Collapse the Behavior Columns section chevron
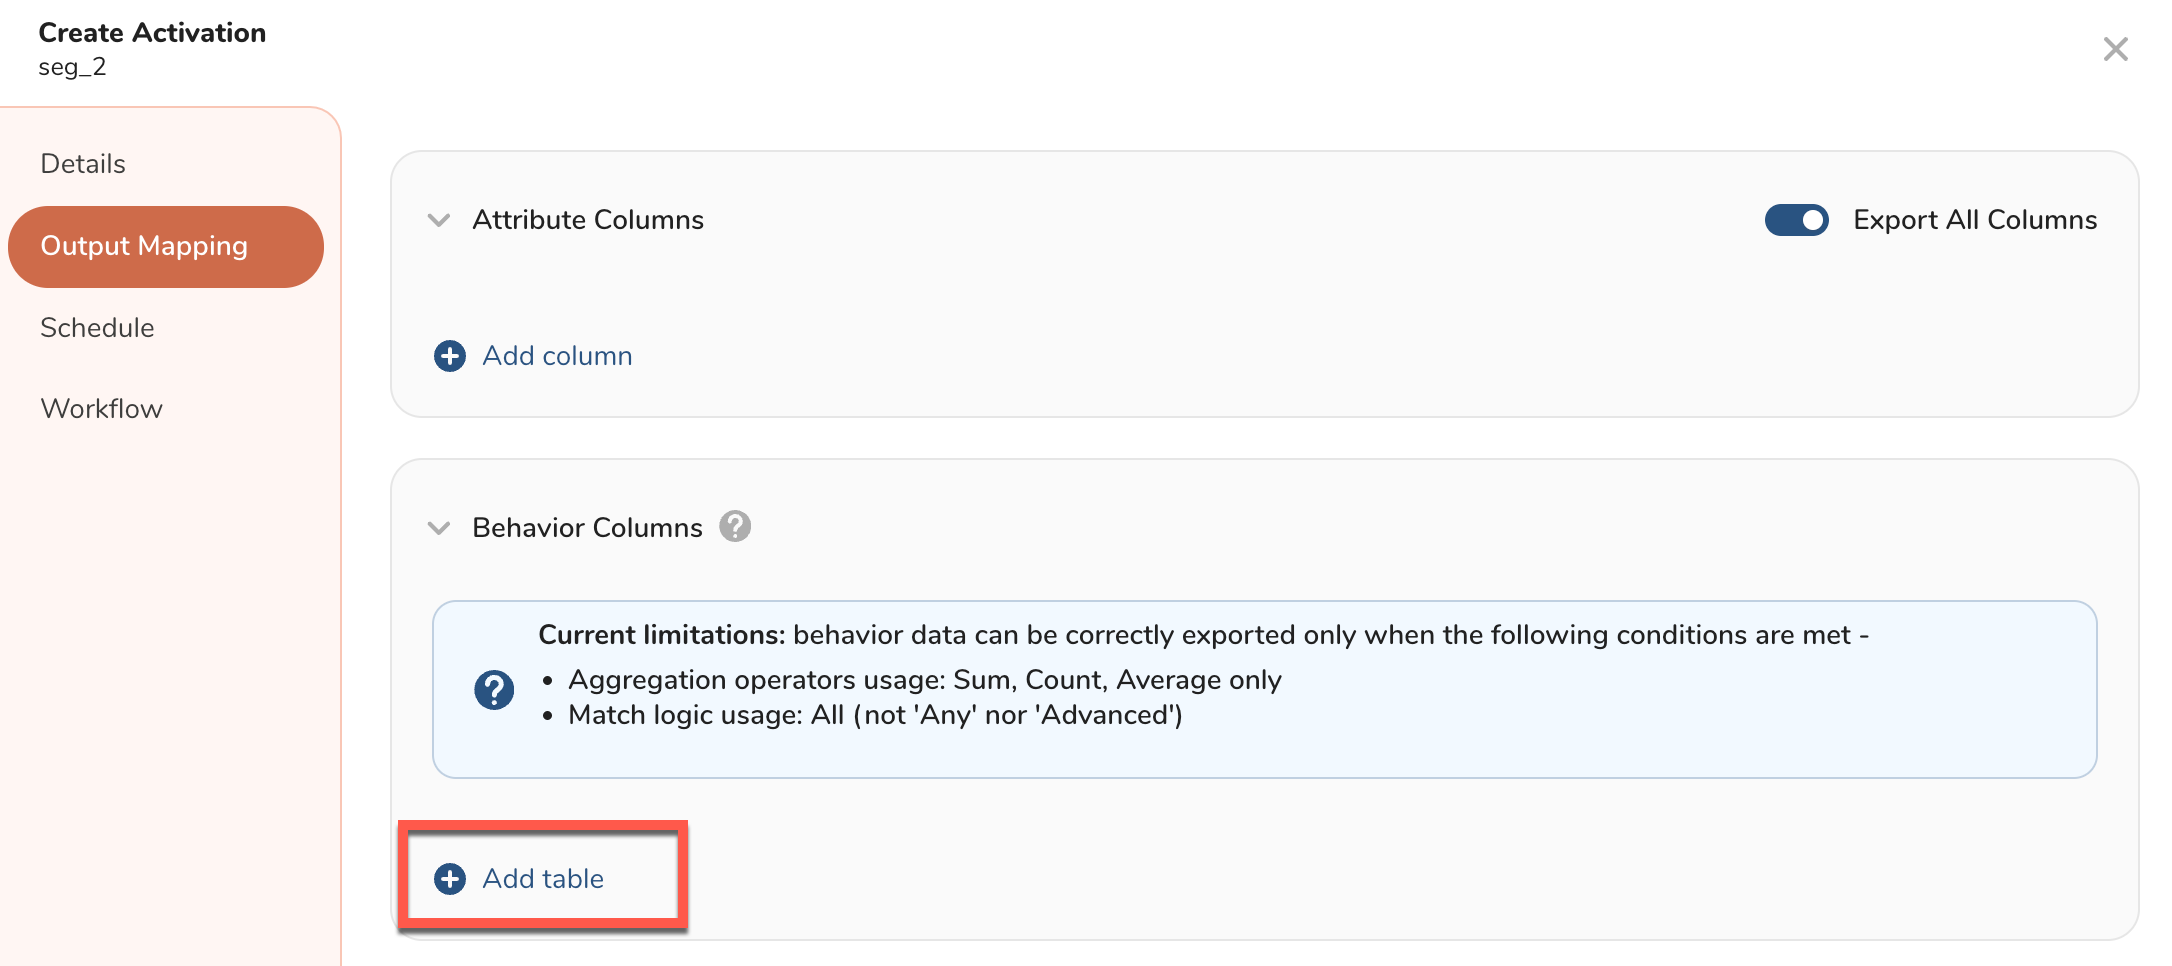This screenshot has width=2172, height=966. 439,528
